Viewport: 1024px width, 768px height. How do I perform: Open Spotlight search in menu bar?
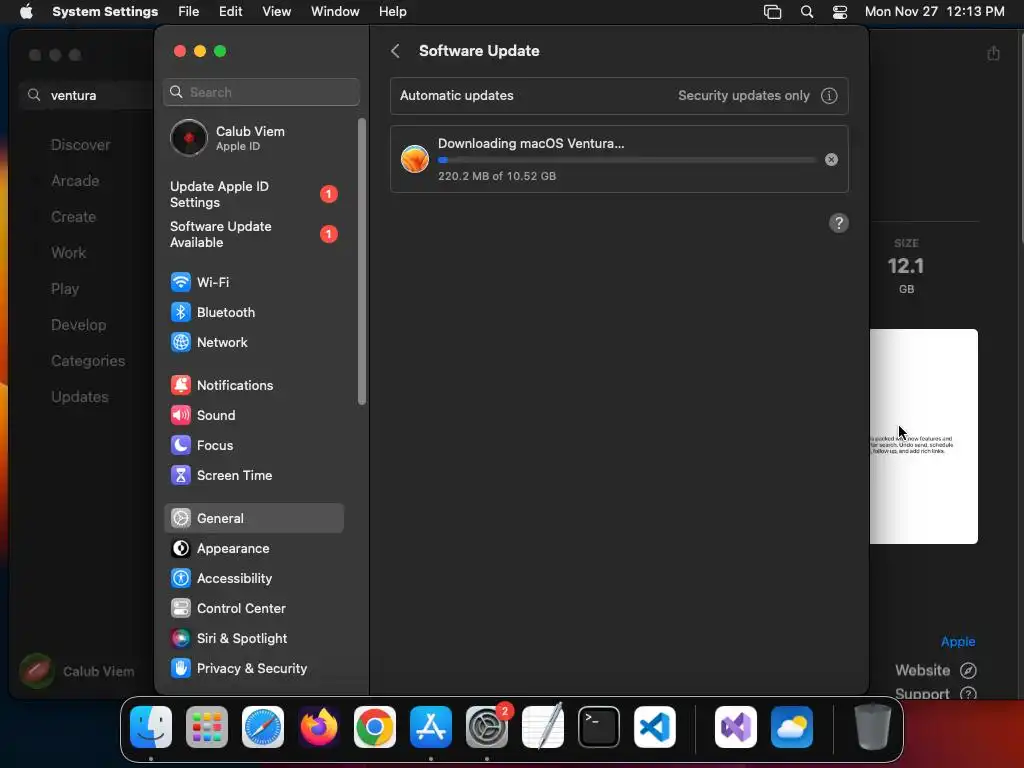pos(807,11)
